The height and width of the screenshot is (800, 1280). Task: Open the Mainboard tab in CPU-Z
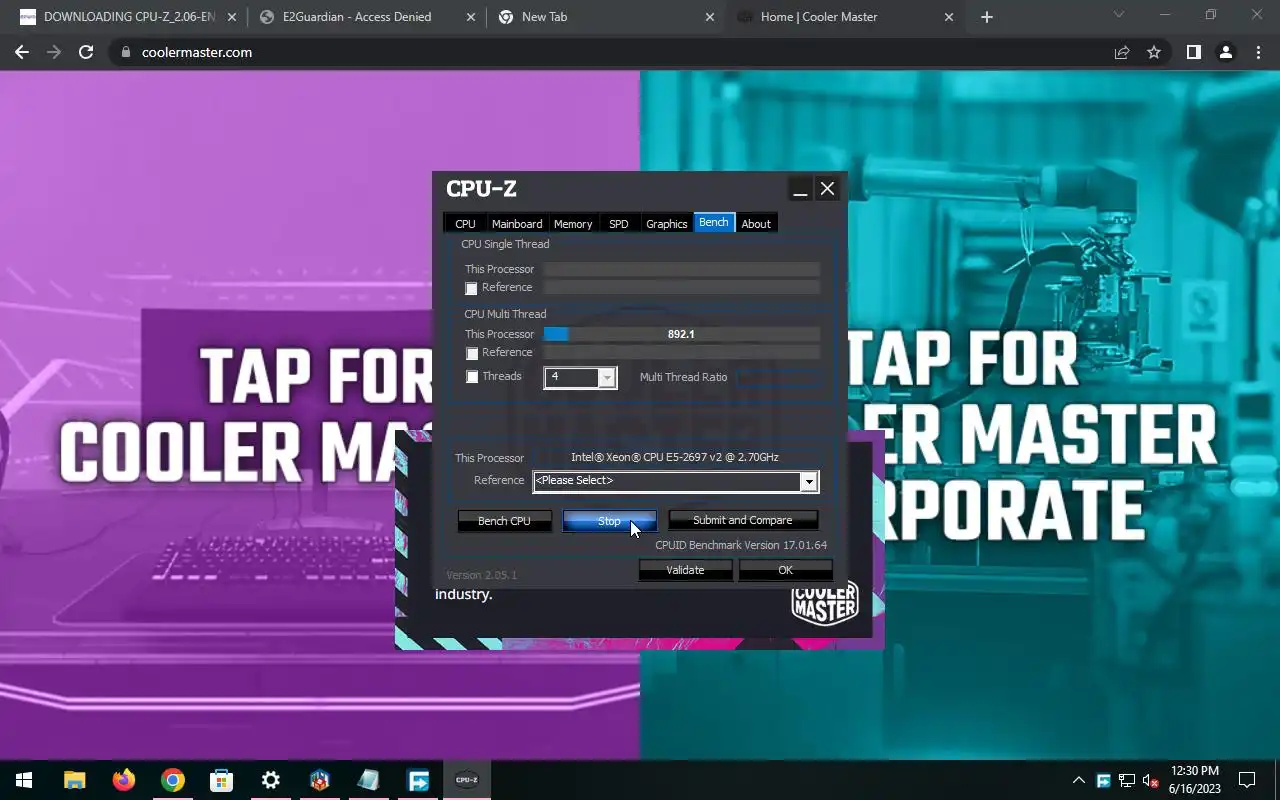click(x=517, y=224)
